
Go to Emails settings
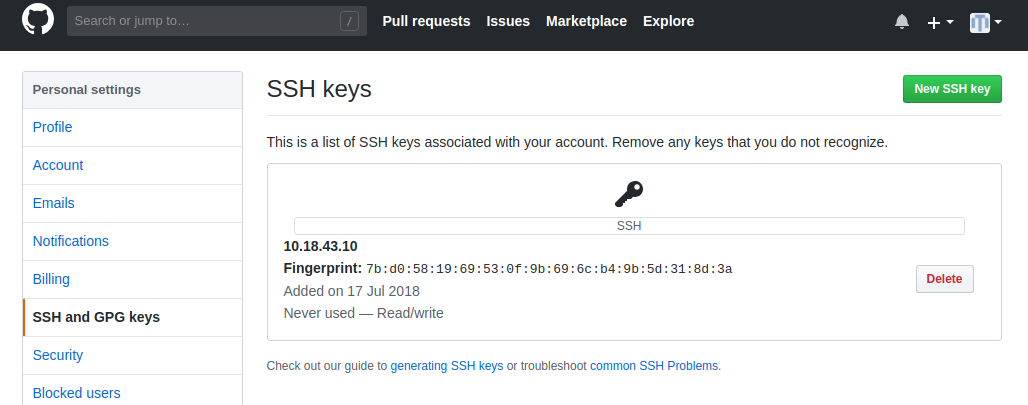[132, 203]
